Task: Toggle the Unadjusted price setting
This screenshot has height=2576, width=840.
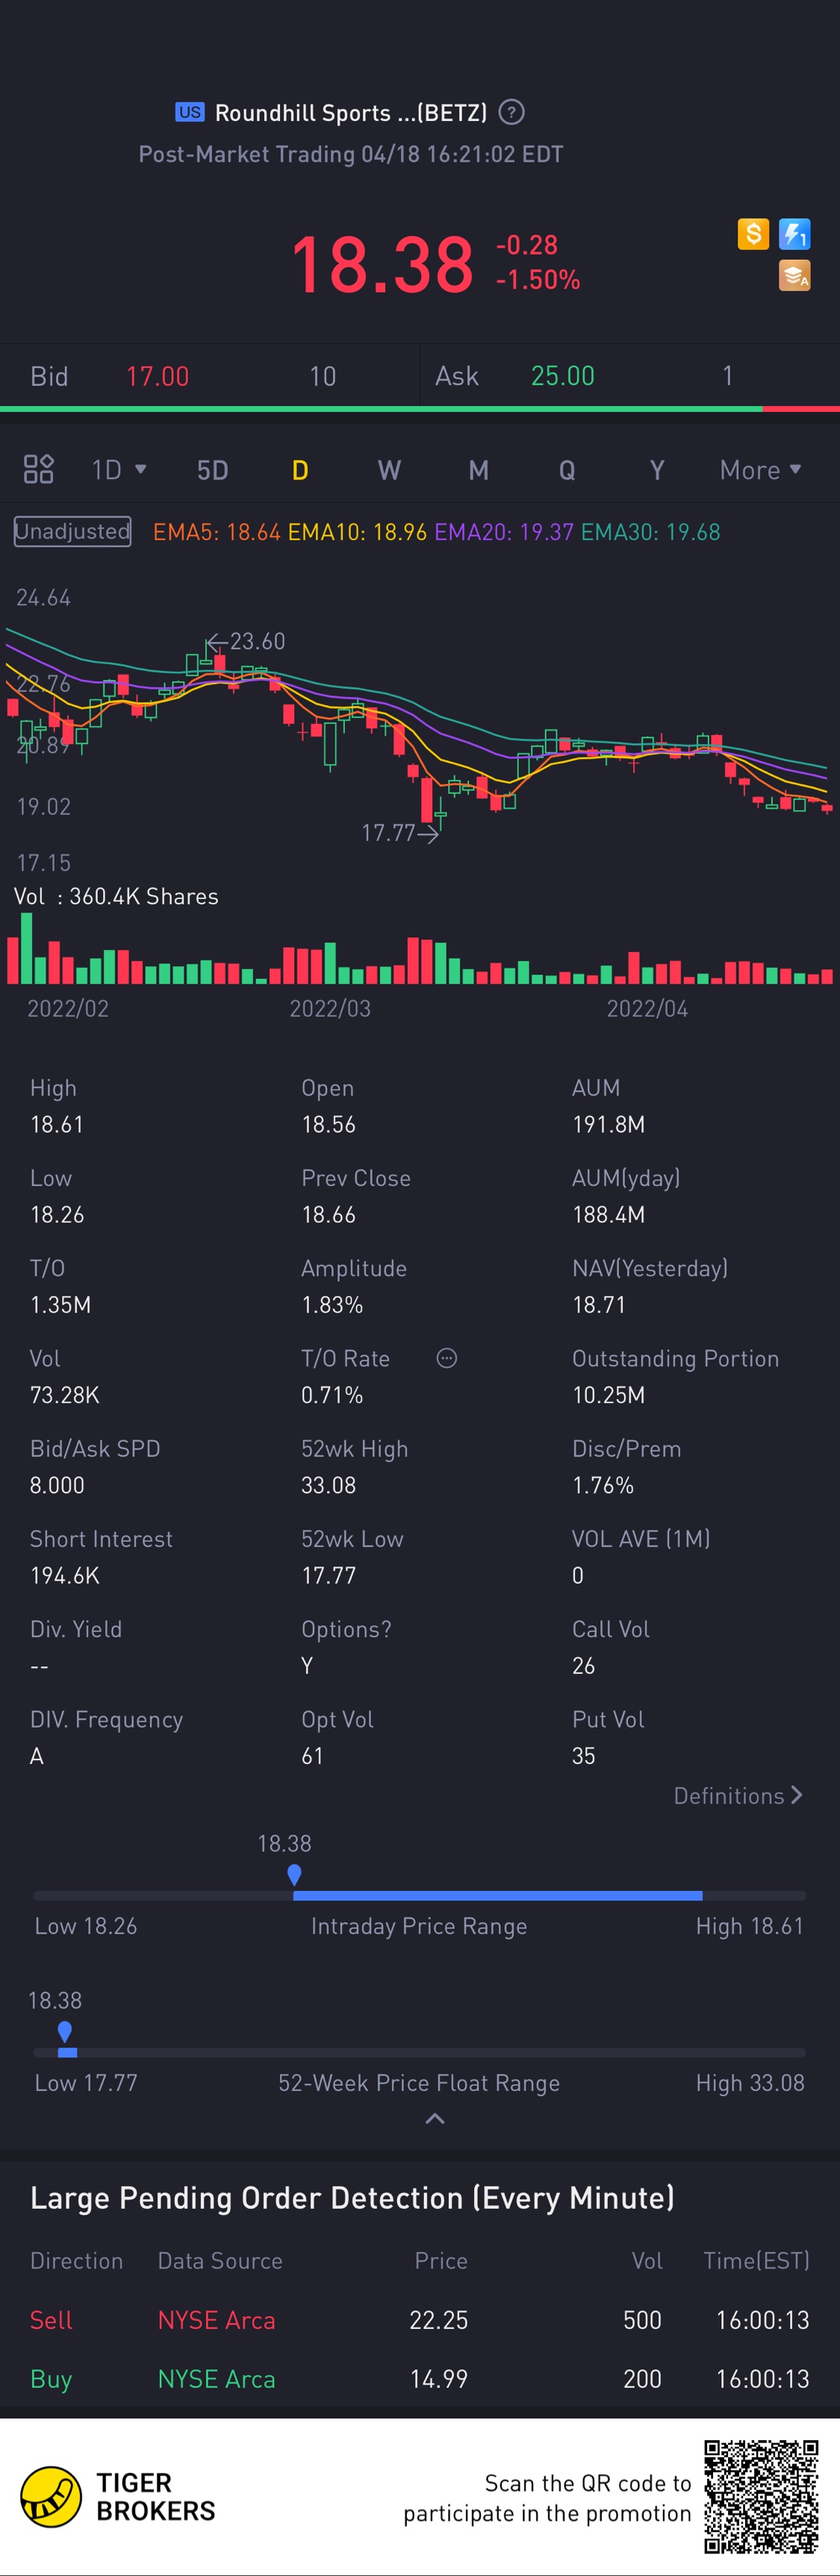Action: (72, 531)
